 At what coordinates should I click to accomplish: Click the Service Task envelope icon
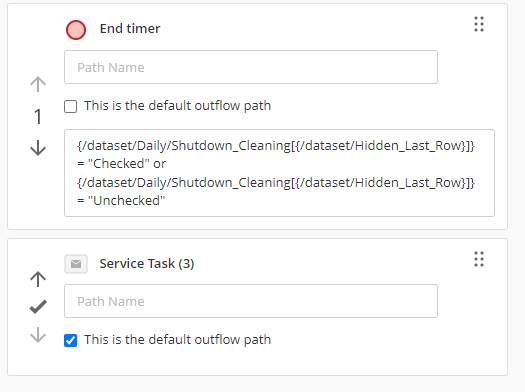(x=76, y=264)
